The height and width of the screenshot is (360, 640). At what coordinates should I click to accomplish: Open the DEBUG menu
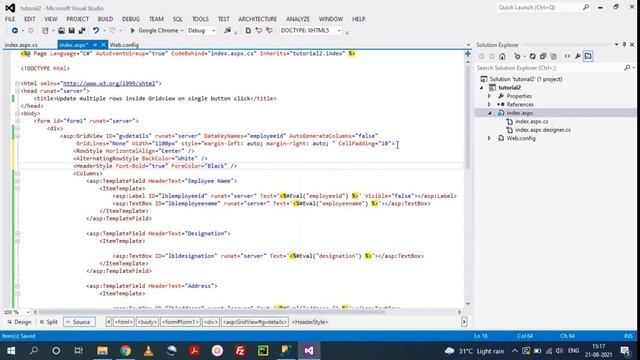coord(131,19)
